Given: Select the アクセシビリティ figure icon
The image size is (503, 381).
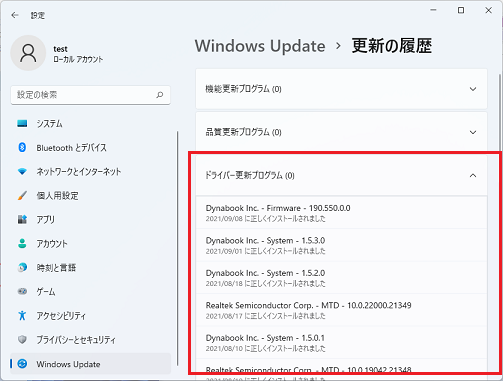Looking at the screenshot, I should click(x=22, y=315).
